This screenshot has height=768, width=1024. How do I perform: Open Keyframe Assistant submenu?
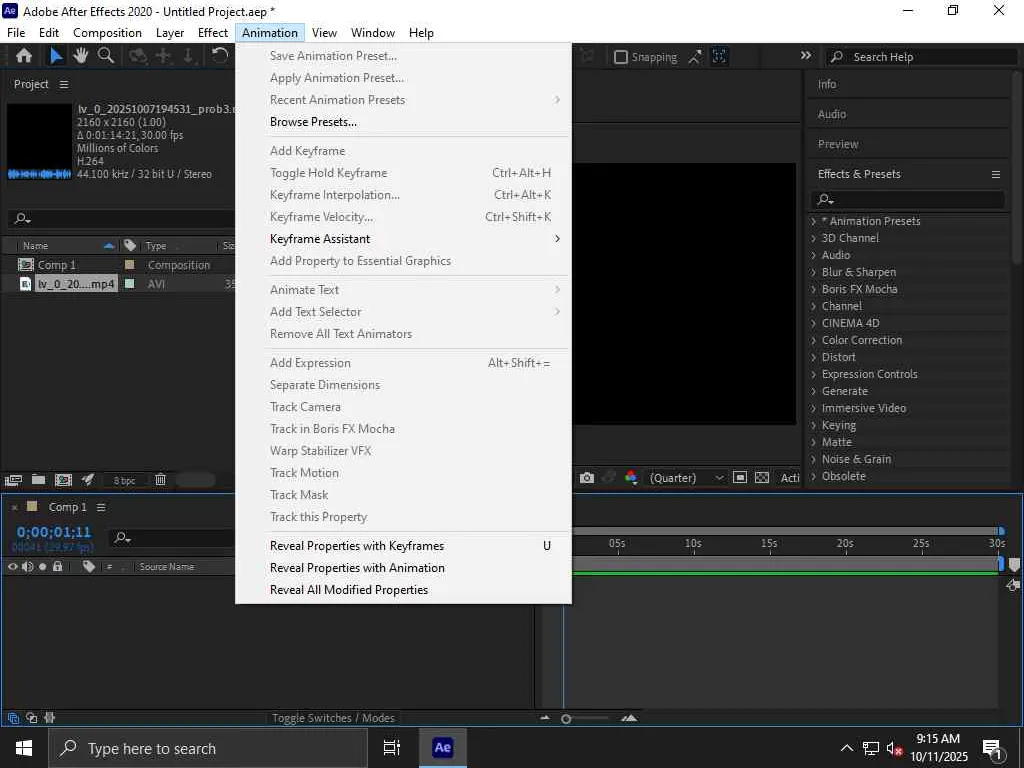(403, 239)
